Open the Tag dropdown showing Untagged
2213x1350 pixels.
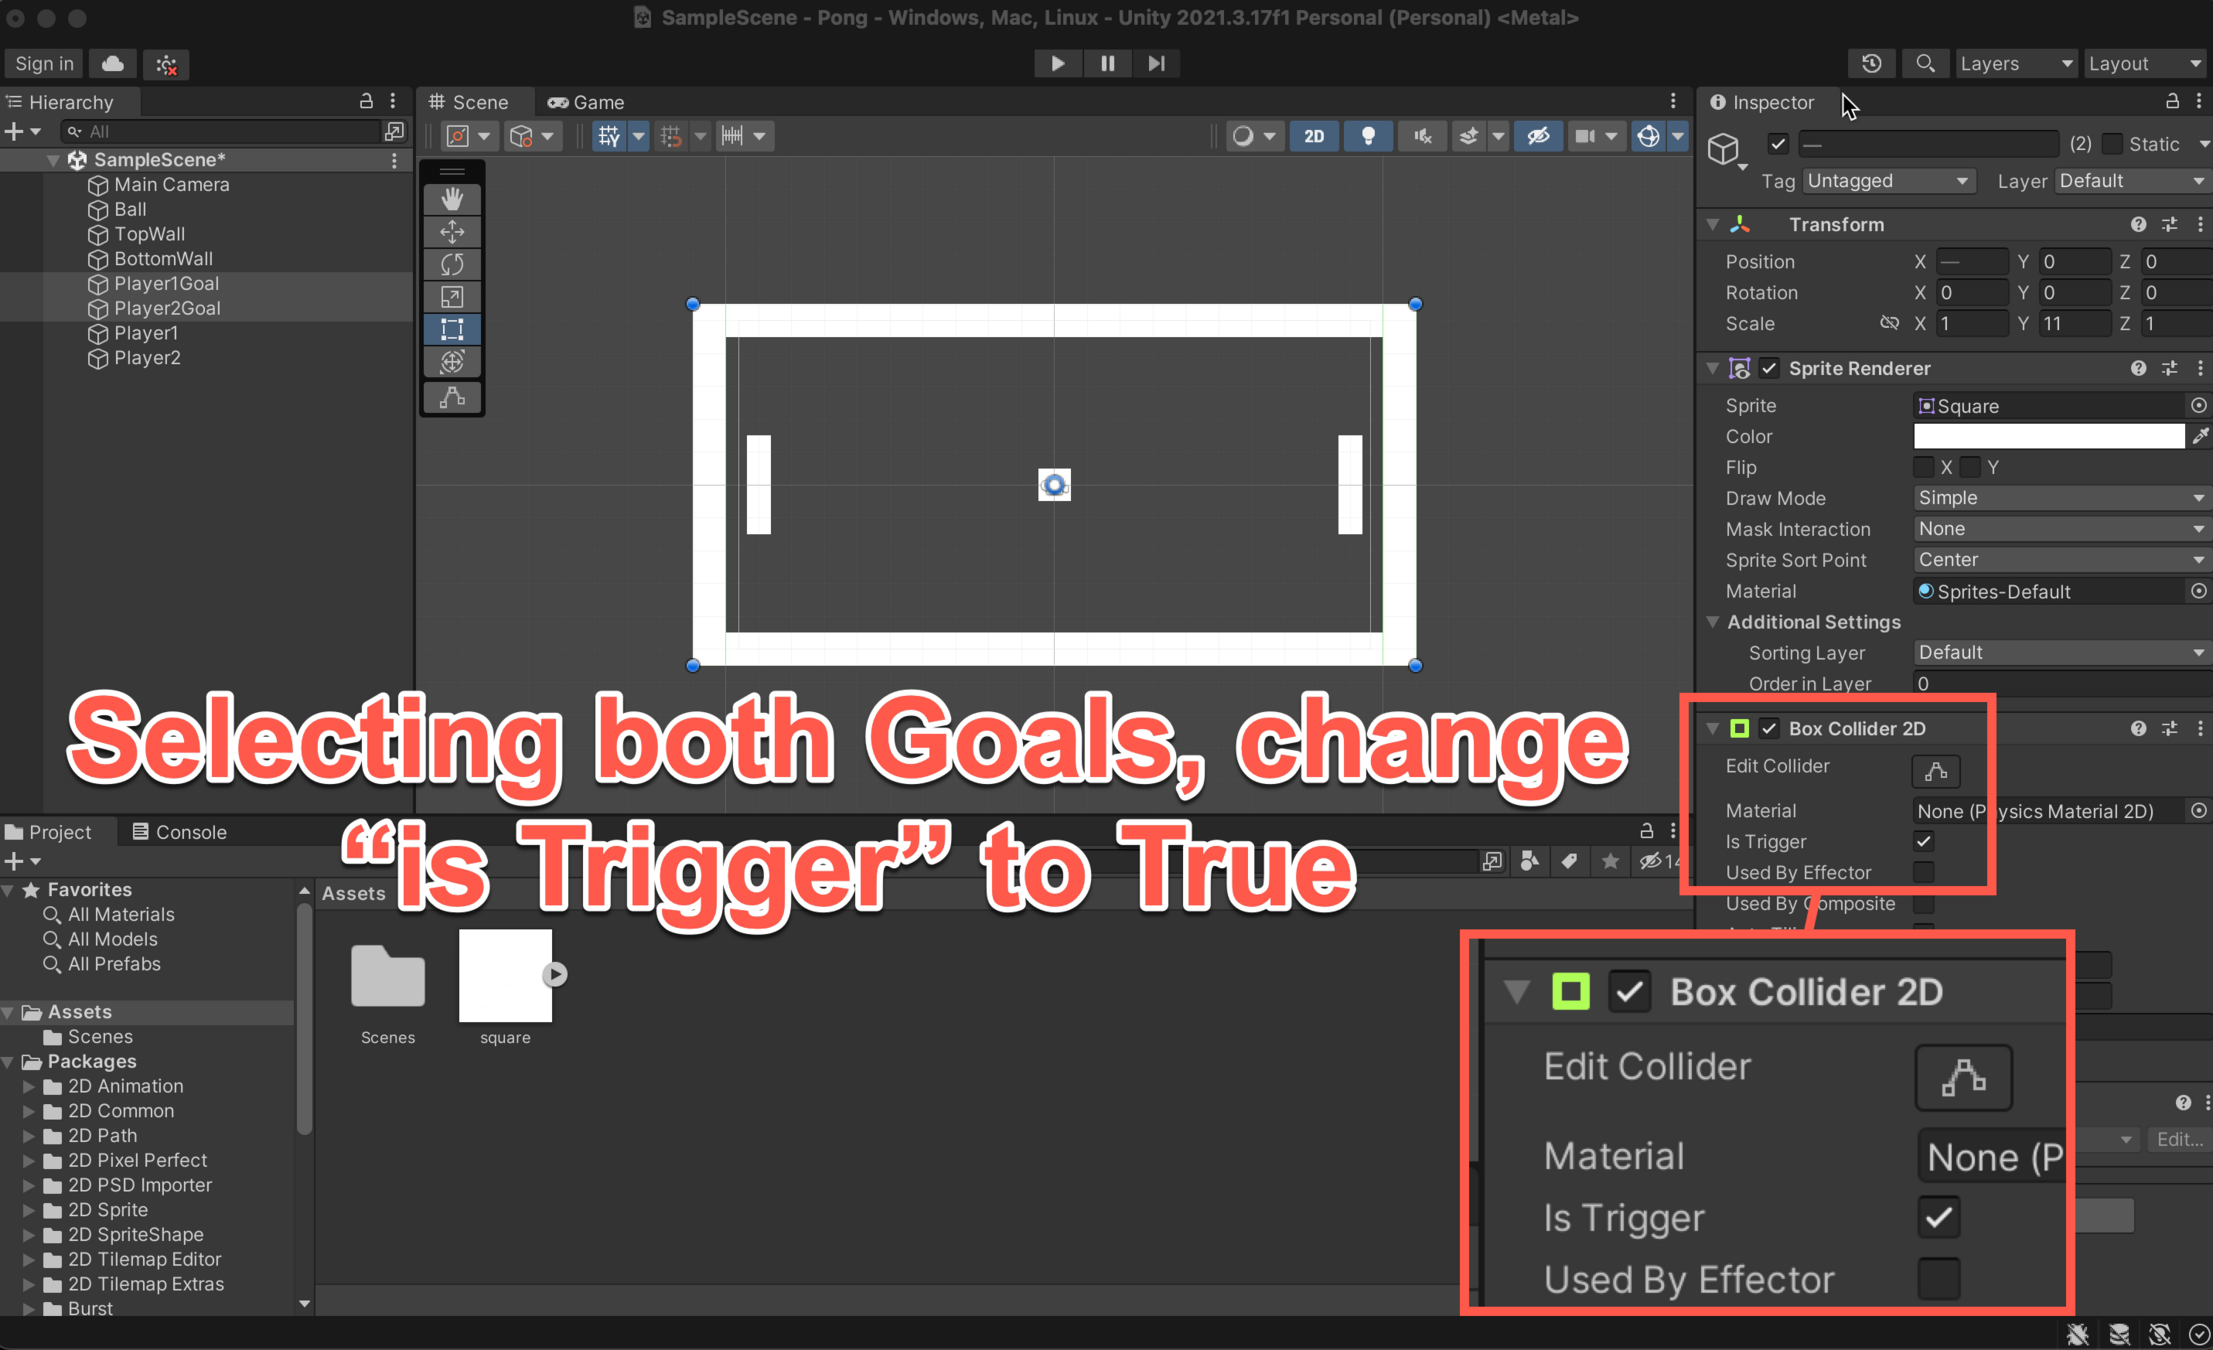pos(1887,181)
